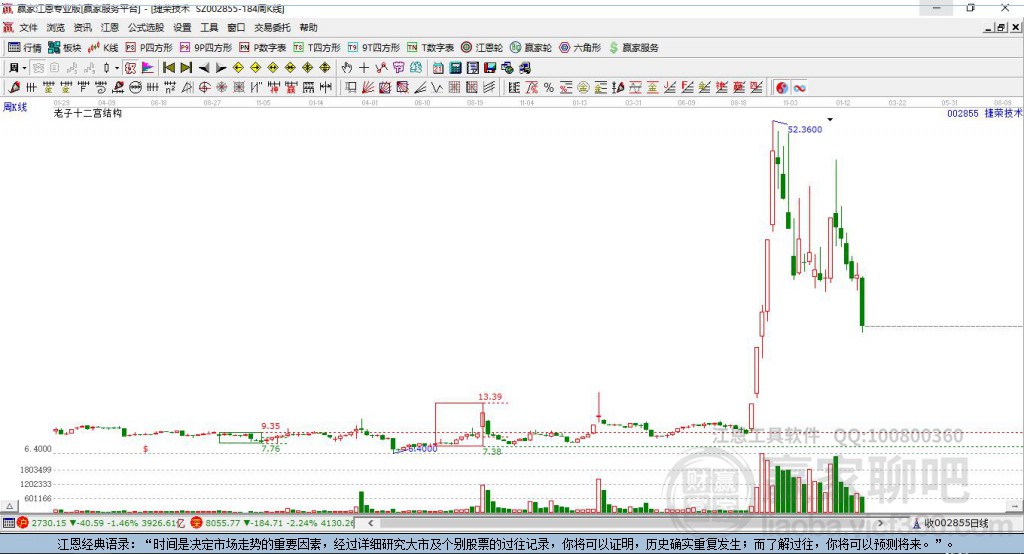
Task: Open the T四方形 tool
Action: click(x=317, y=48)
